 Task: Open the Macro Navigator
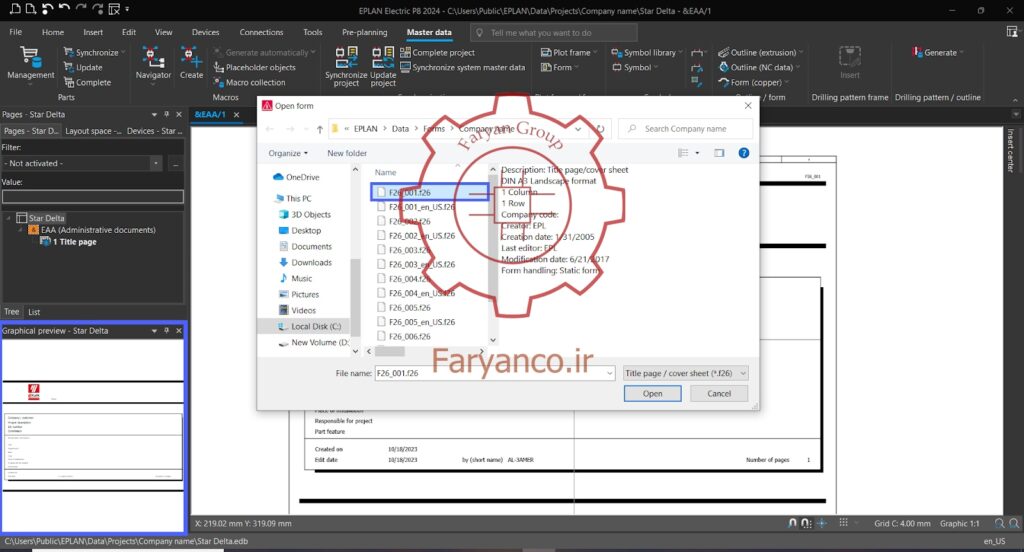(x=153, y=63)
